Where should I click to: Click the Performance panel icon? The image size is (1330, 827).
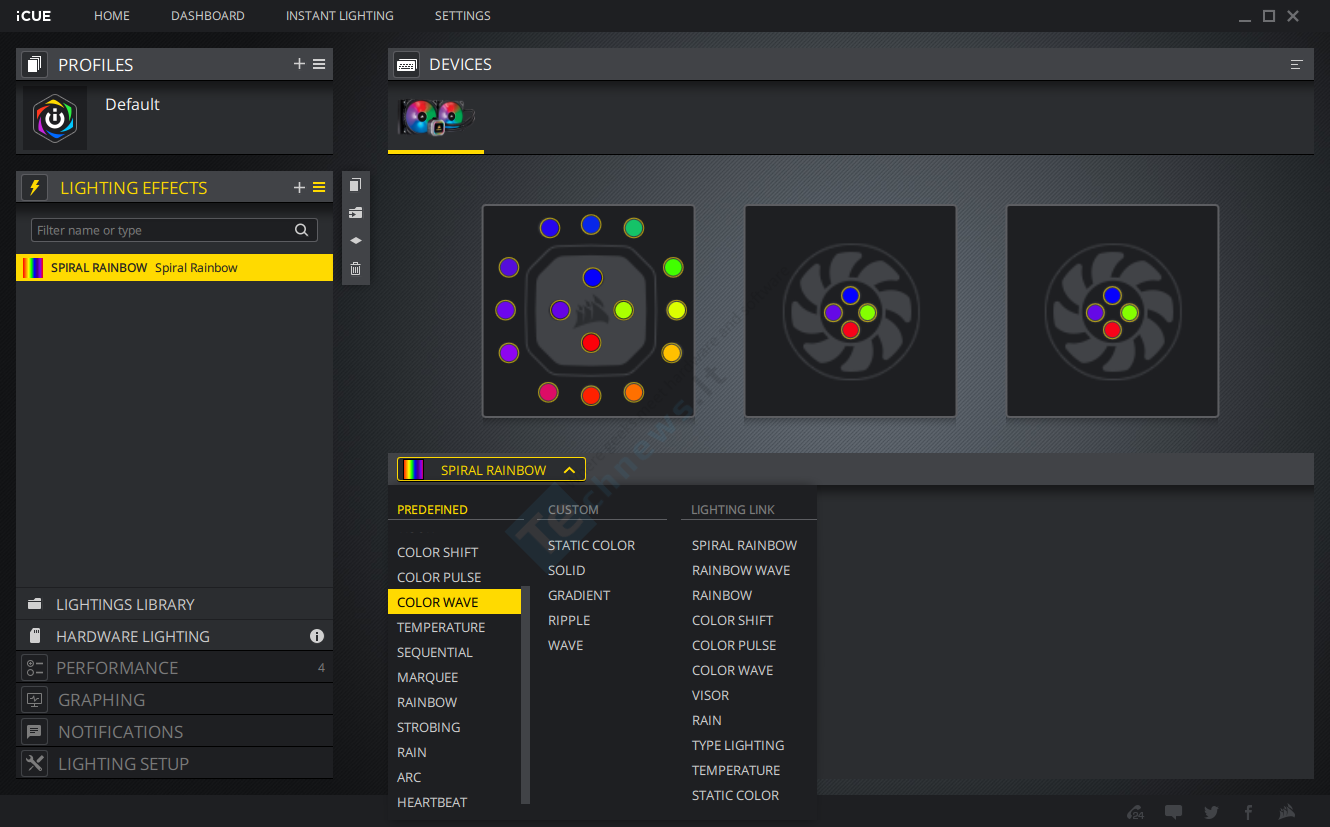coord(35,668)
